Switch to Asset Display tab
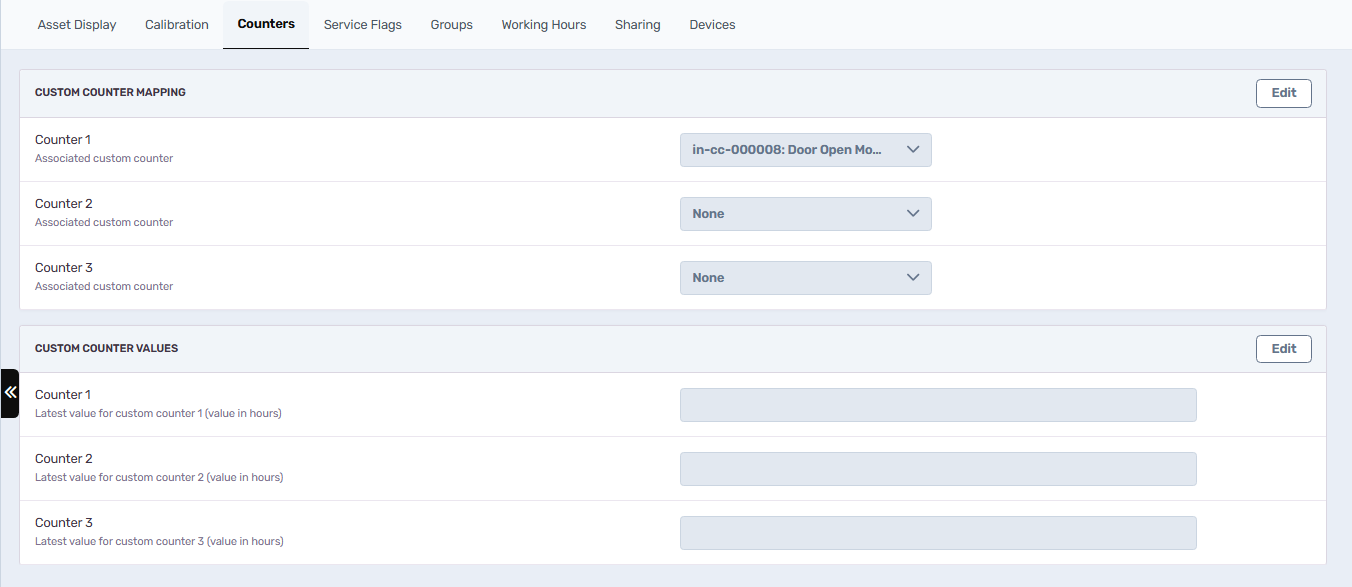1352x587 pixels. coord(77,25)
